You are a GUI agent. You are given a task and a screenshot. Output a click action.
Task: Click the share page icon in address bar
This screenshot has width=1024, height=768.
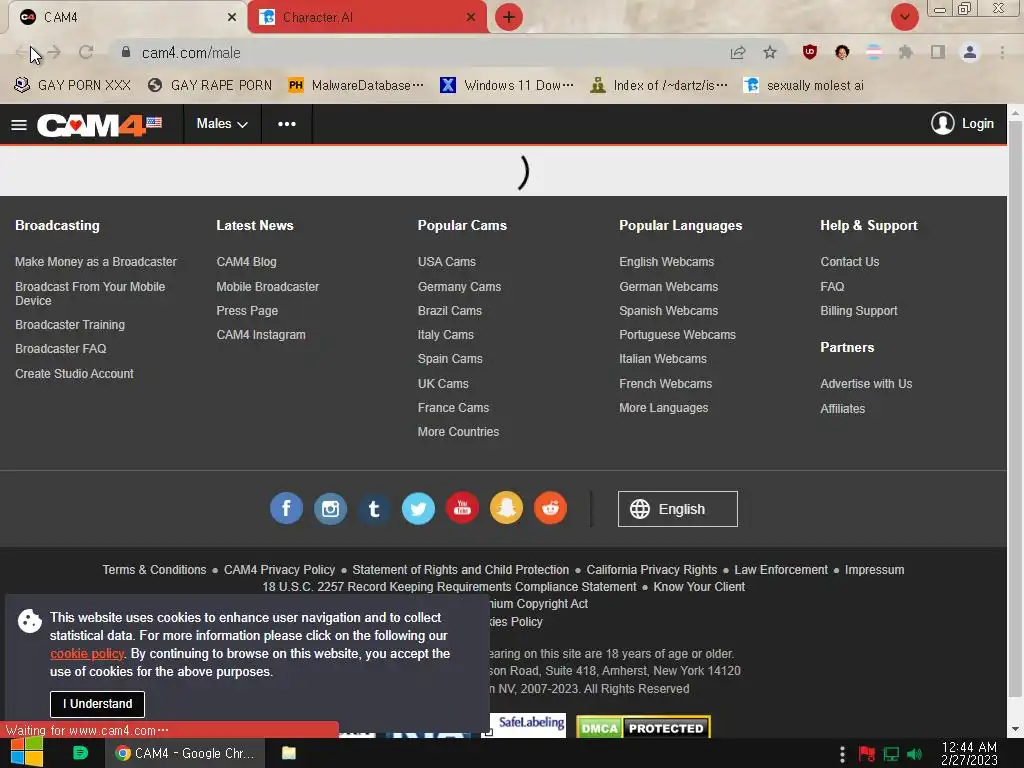point(738,53)
